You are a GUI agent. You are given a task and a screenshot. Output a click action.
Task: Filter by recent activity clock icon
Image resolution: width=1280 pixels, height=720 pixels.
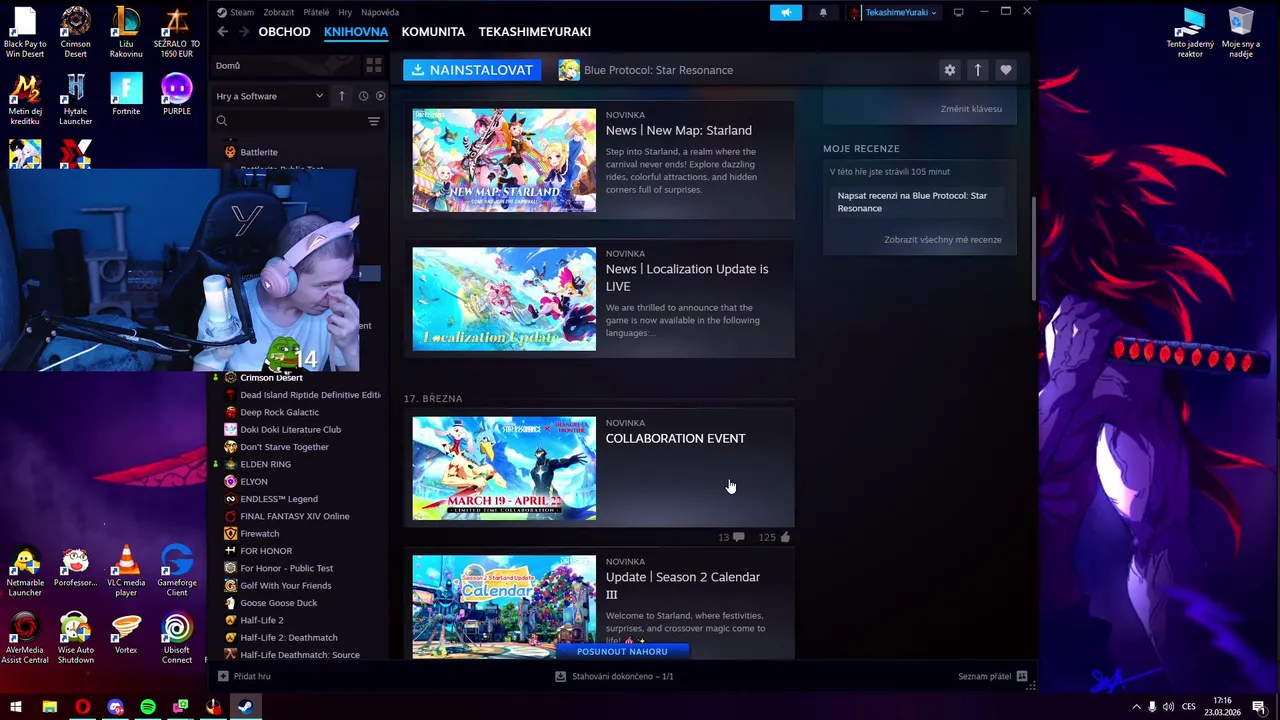(x=363, y=96)
